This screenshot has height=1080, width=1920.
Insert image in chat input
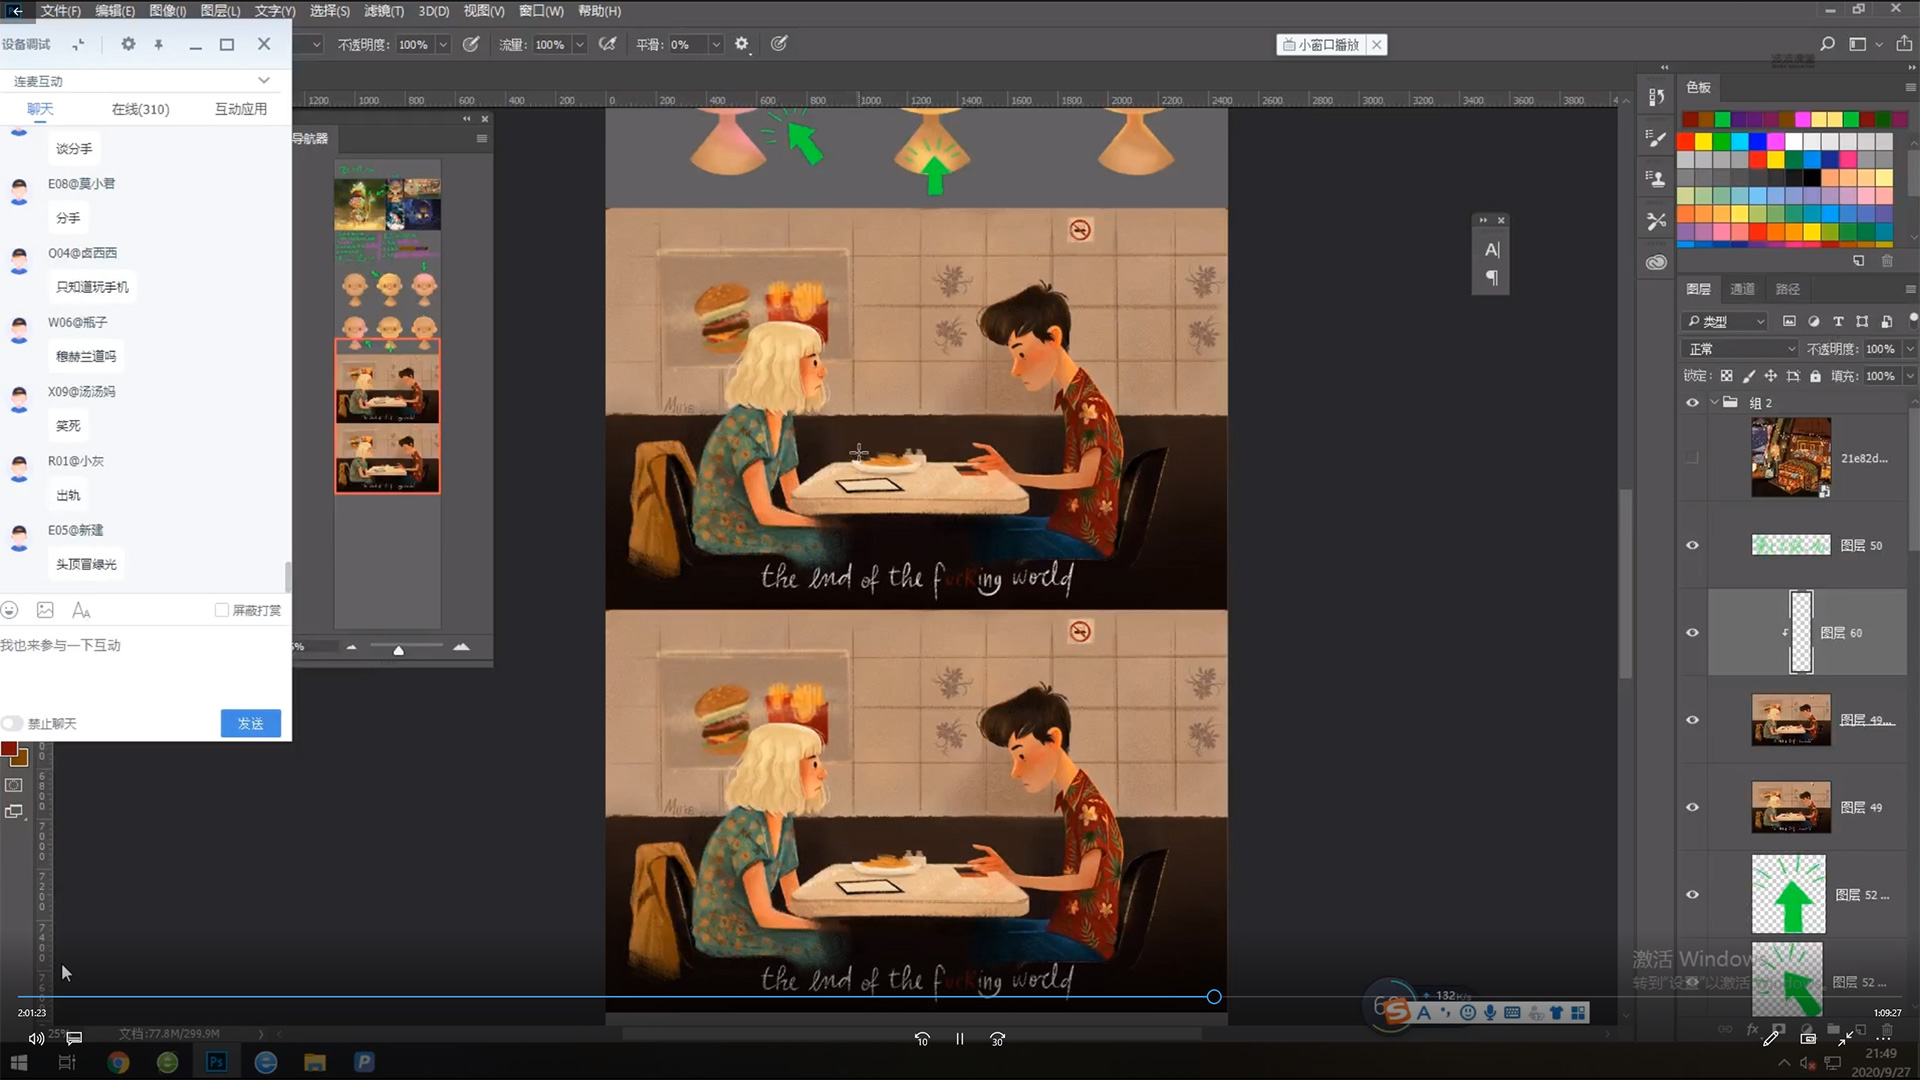point(45,610)
